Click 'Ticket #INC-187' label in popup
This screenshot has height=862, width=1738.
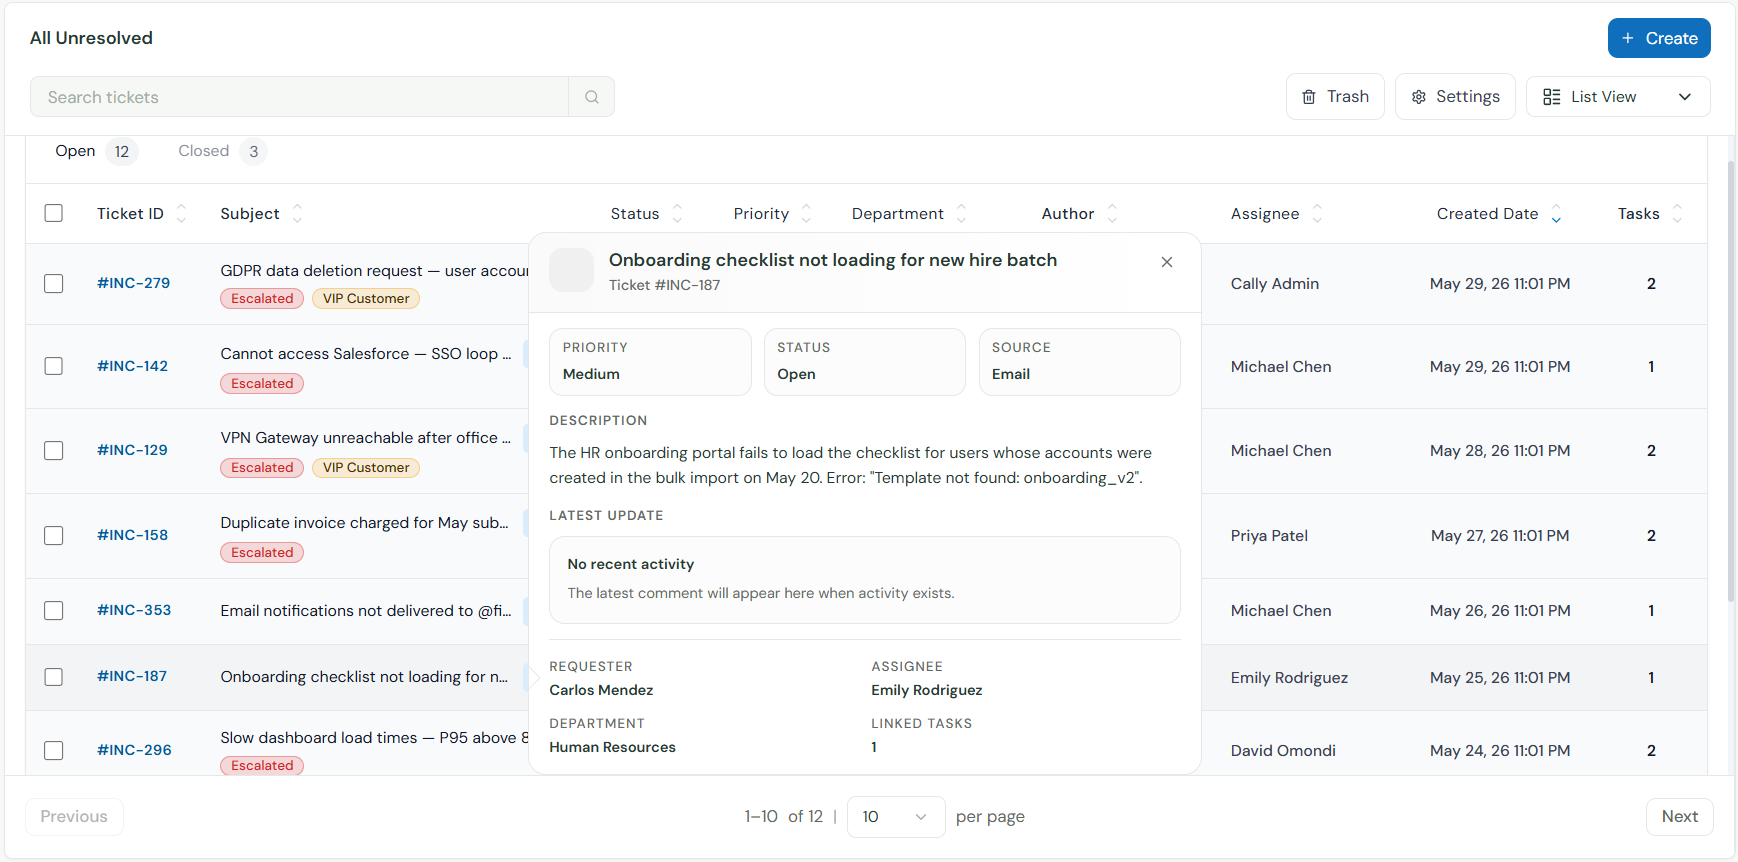pos(664,285)
